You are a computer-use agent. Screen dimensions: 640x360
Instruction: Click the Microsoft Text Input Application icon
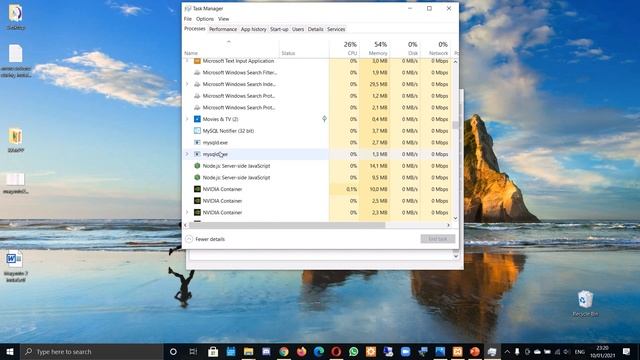(x=197, y=61)
